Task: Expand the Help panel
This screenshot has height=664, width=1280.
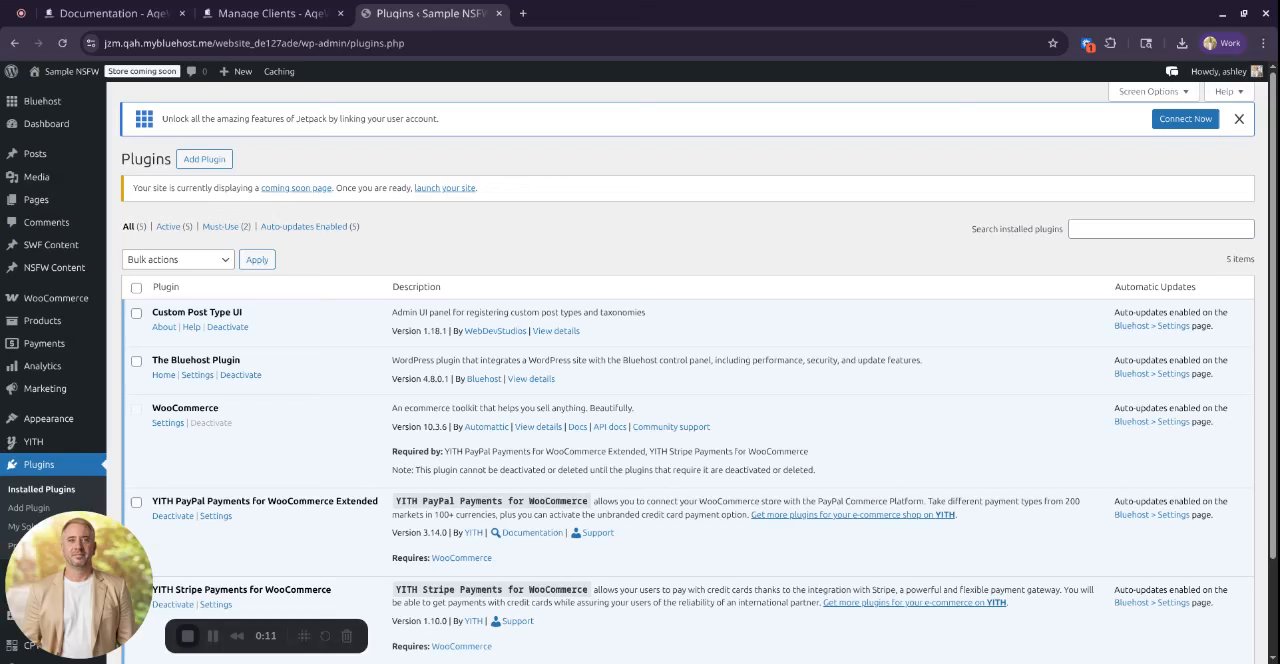Action: point(1229,91)
